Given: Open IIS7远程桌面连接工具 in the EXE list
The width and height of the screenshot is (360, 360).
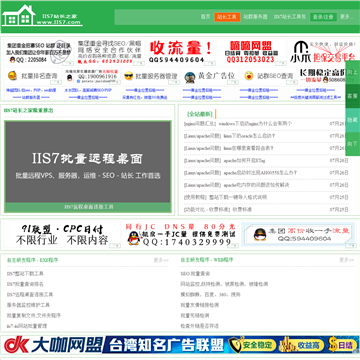Looking at the screenshot, I should pyautogui.click(x=30, y=295).
